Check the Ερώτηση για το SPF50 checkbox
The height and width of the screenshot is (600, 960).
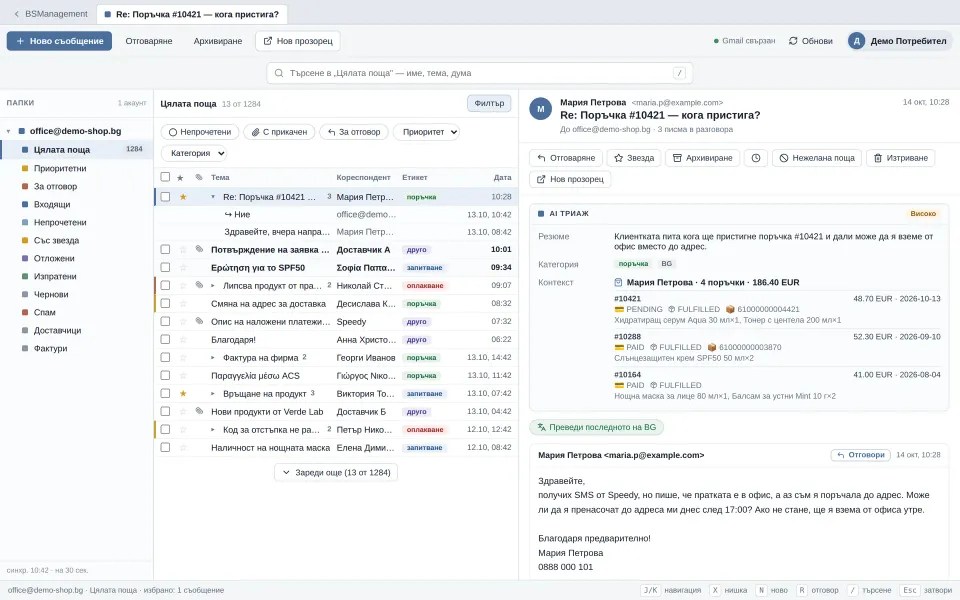tap(165, 268)
